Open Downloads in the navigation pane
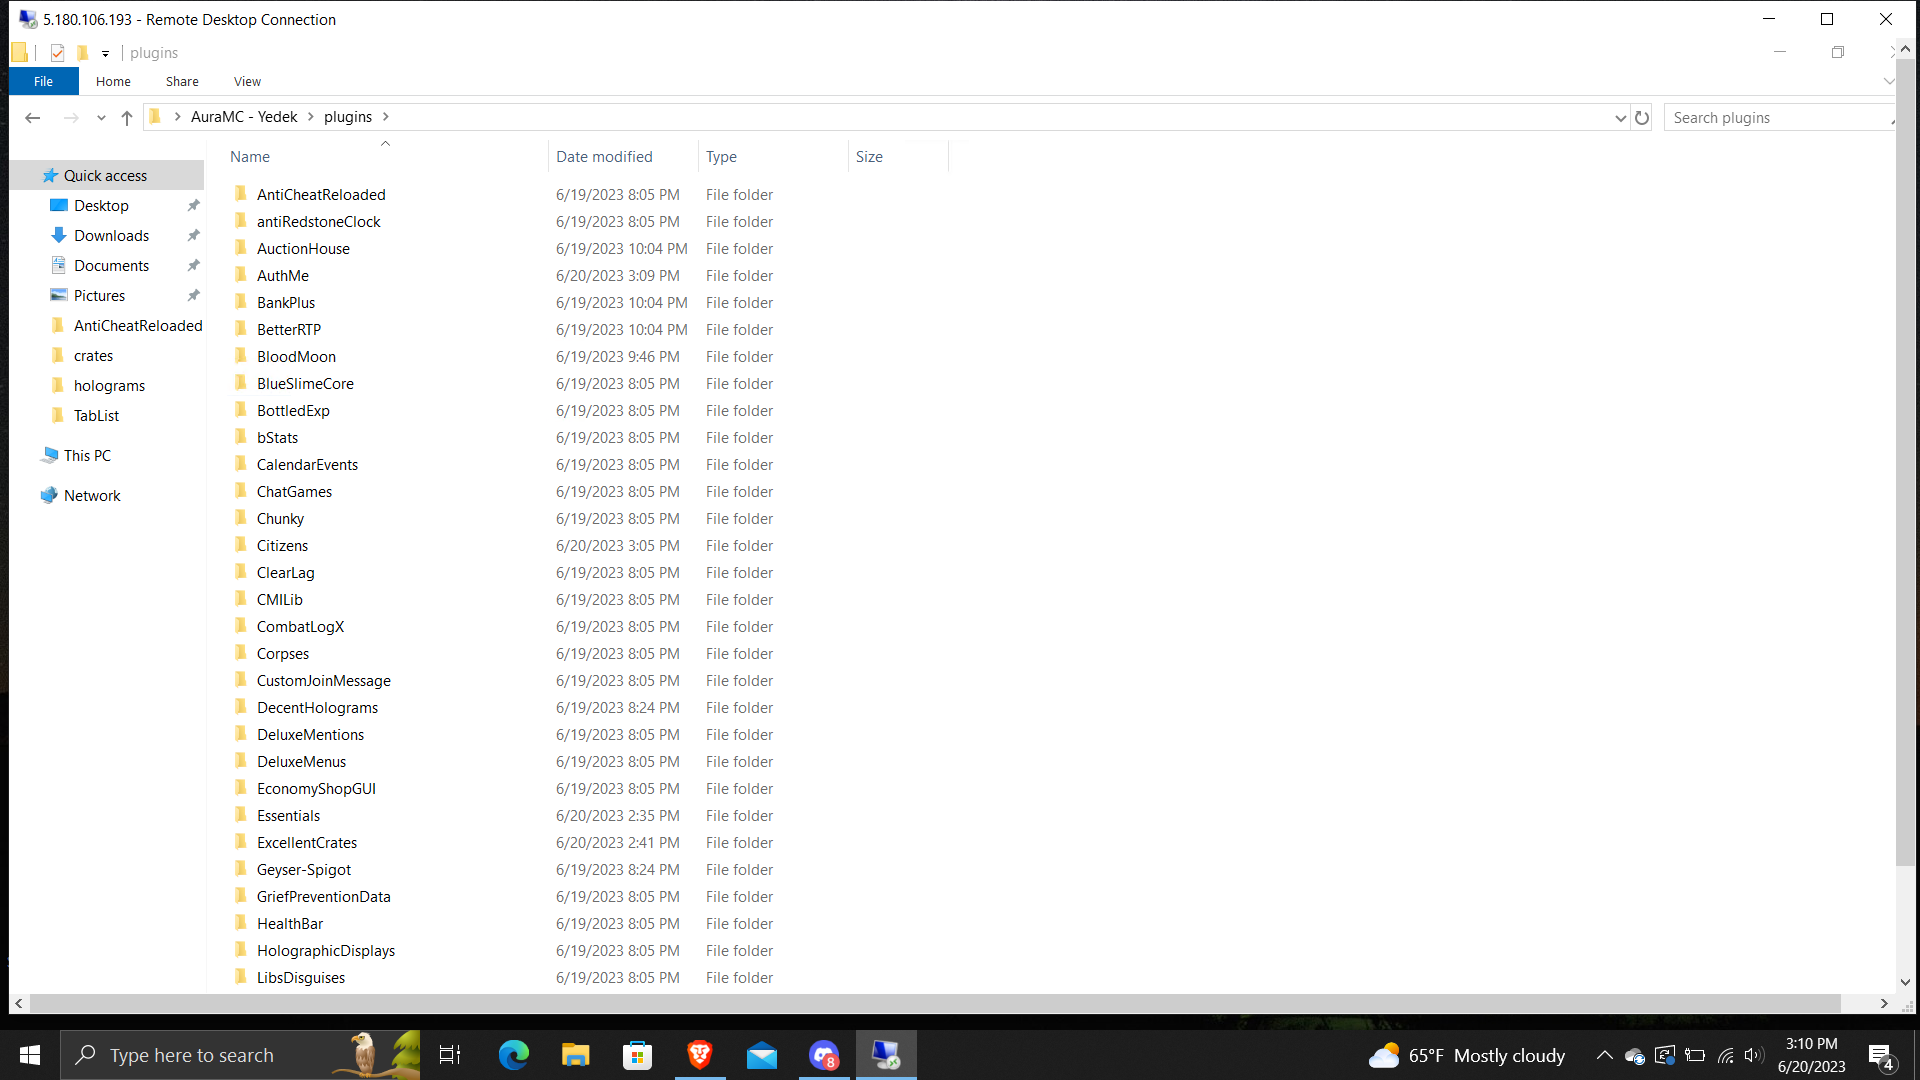 pyautogui.click(x=111, y=236)
